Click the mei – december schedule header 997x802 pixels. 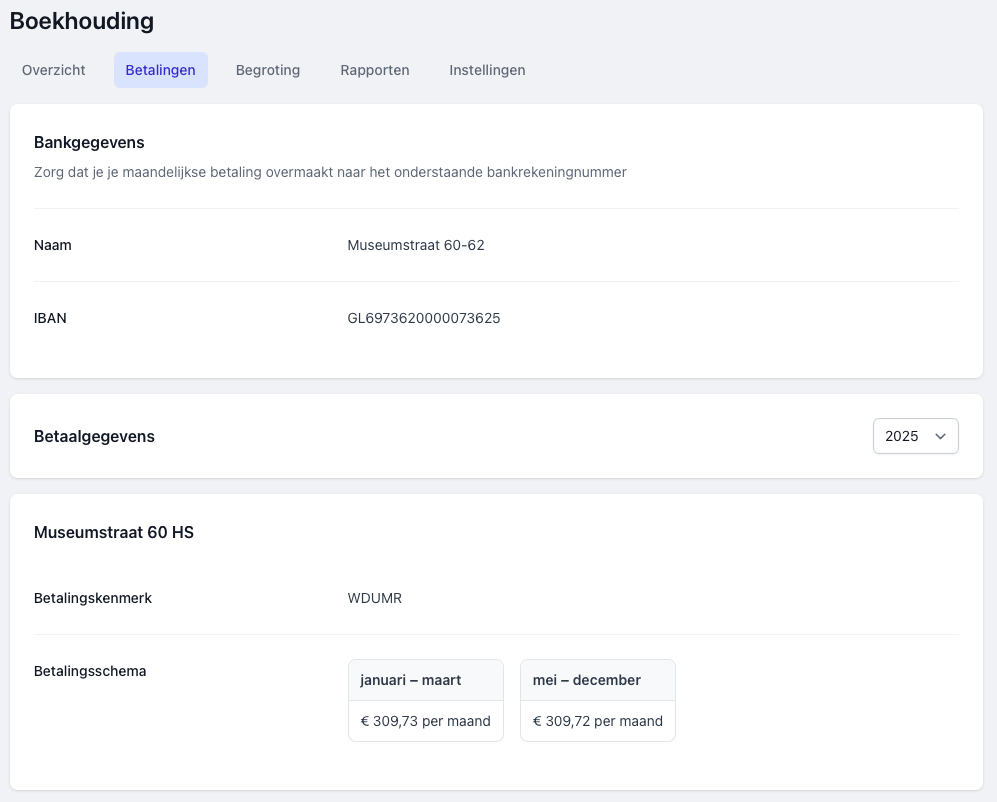(x=587, y=680)
